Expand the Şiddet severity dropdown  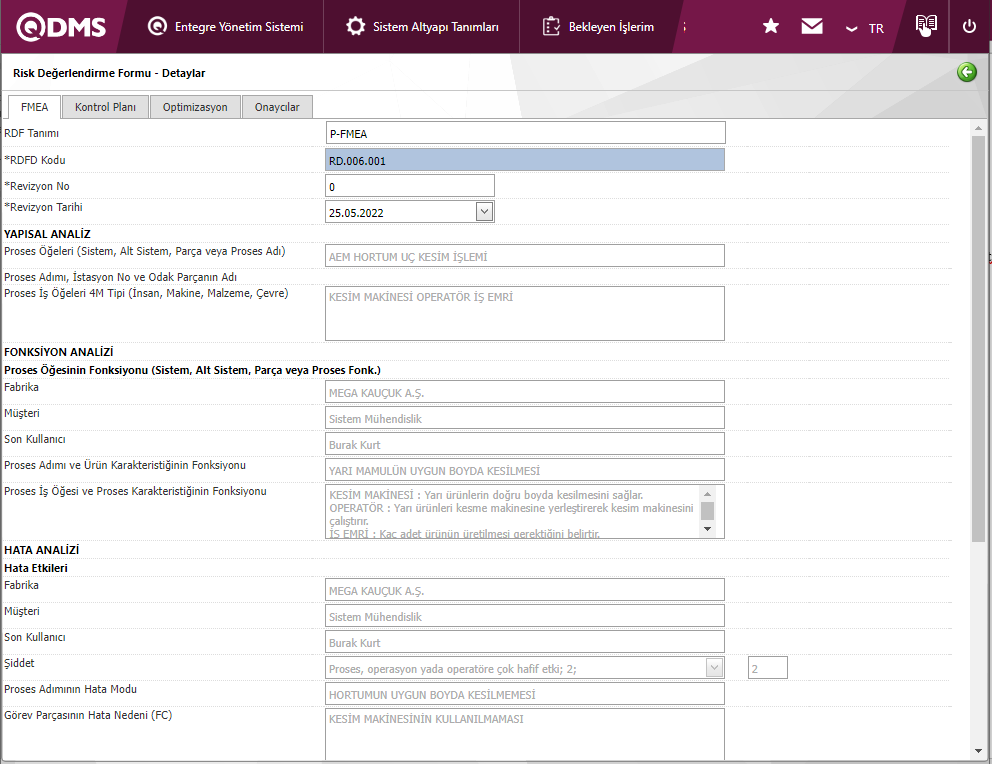(x=714, y=667)
